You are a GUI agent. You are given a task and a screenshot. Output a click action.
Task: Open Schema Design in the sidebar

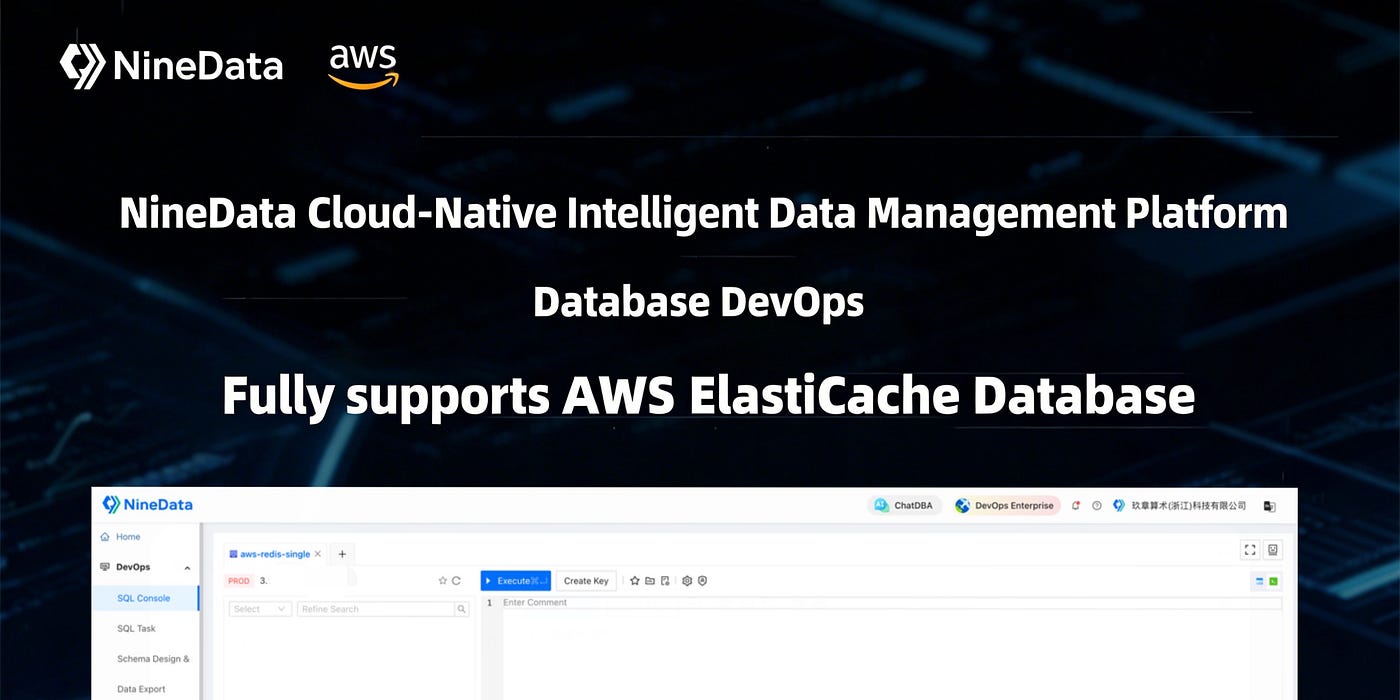pos(153,659)
